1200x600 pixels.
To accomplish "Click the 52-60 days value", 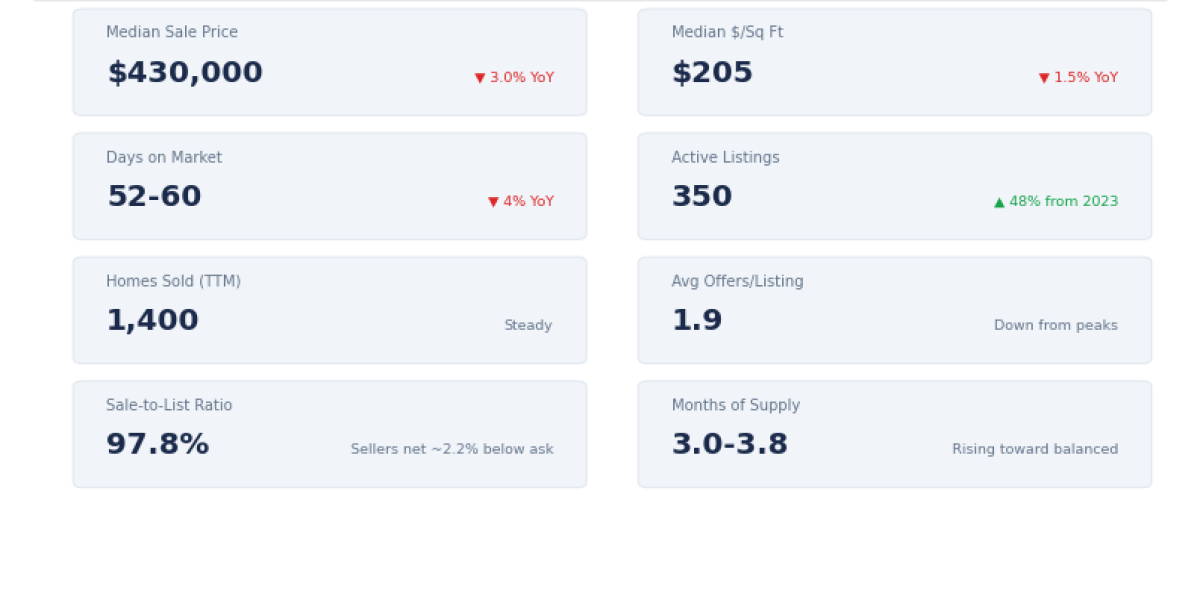I will (154, 197).
